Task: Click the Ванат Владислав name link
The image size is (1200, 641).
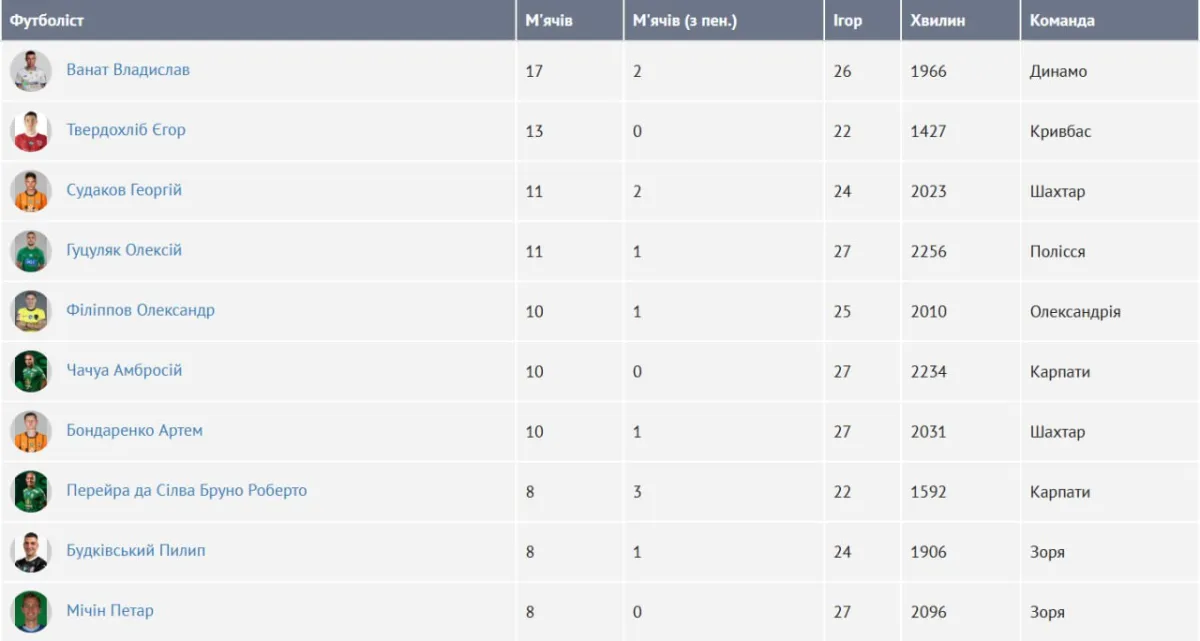Action: pos(128,70)
